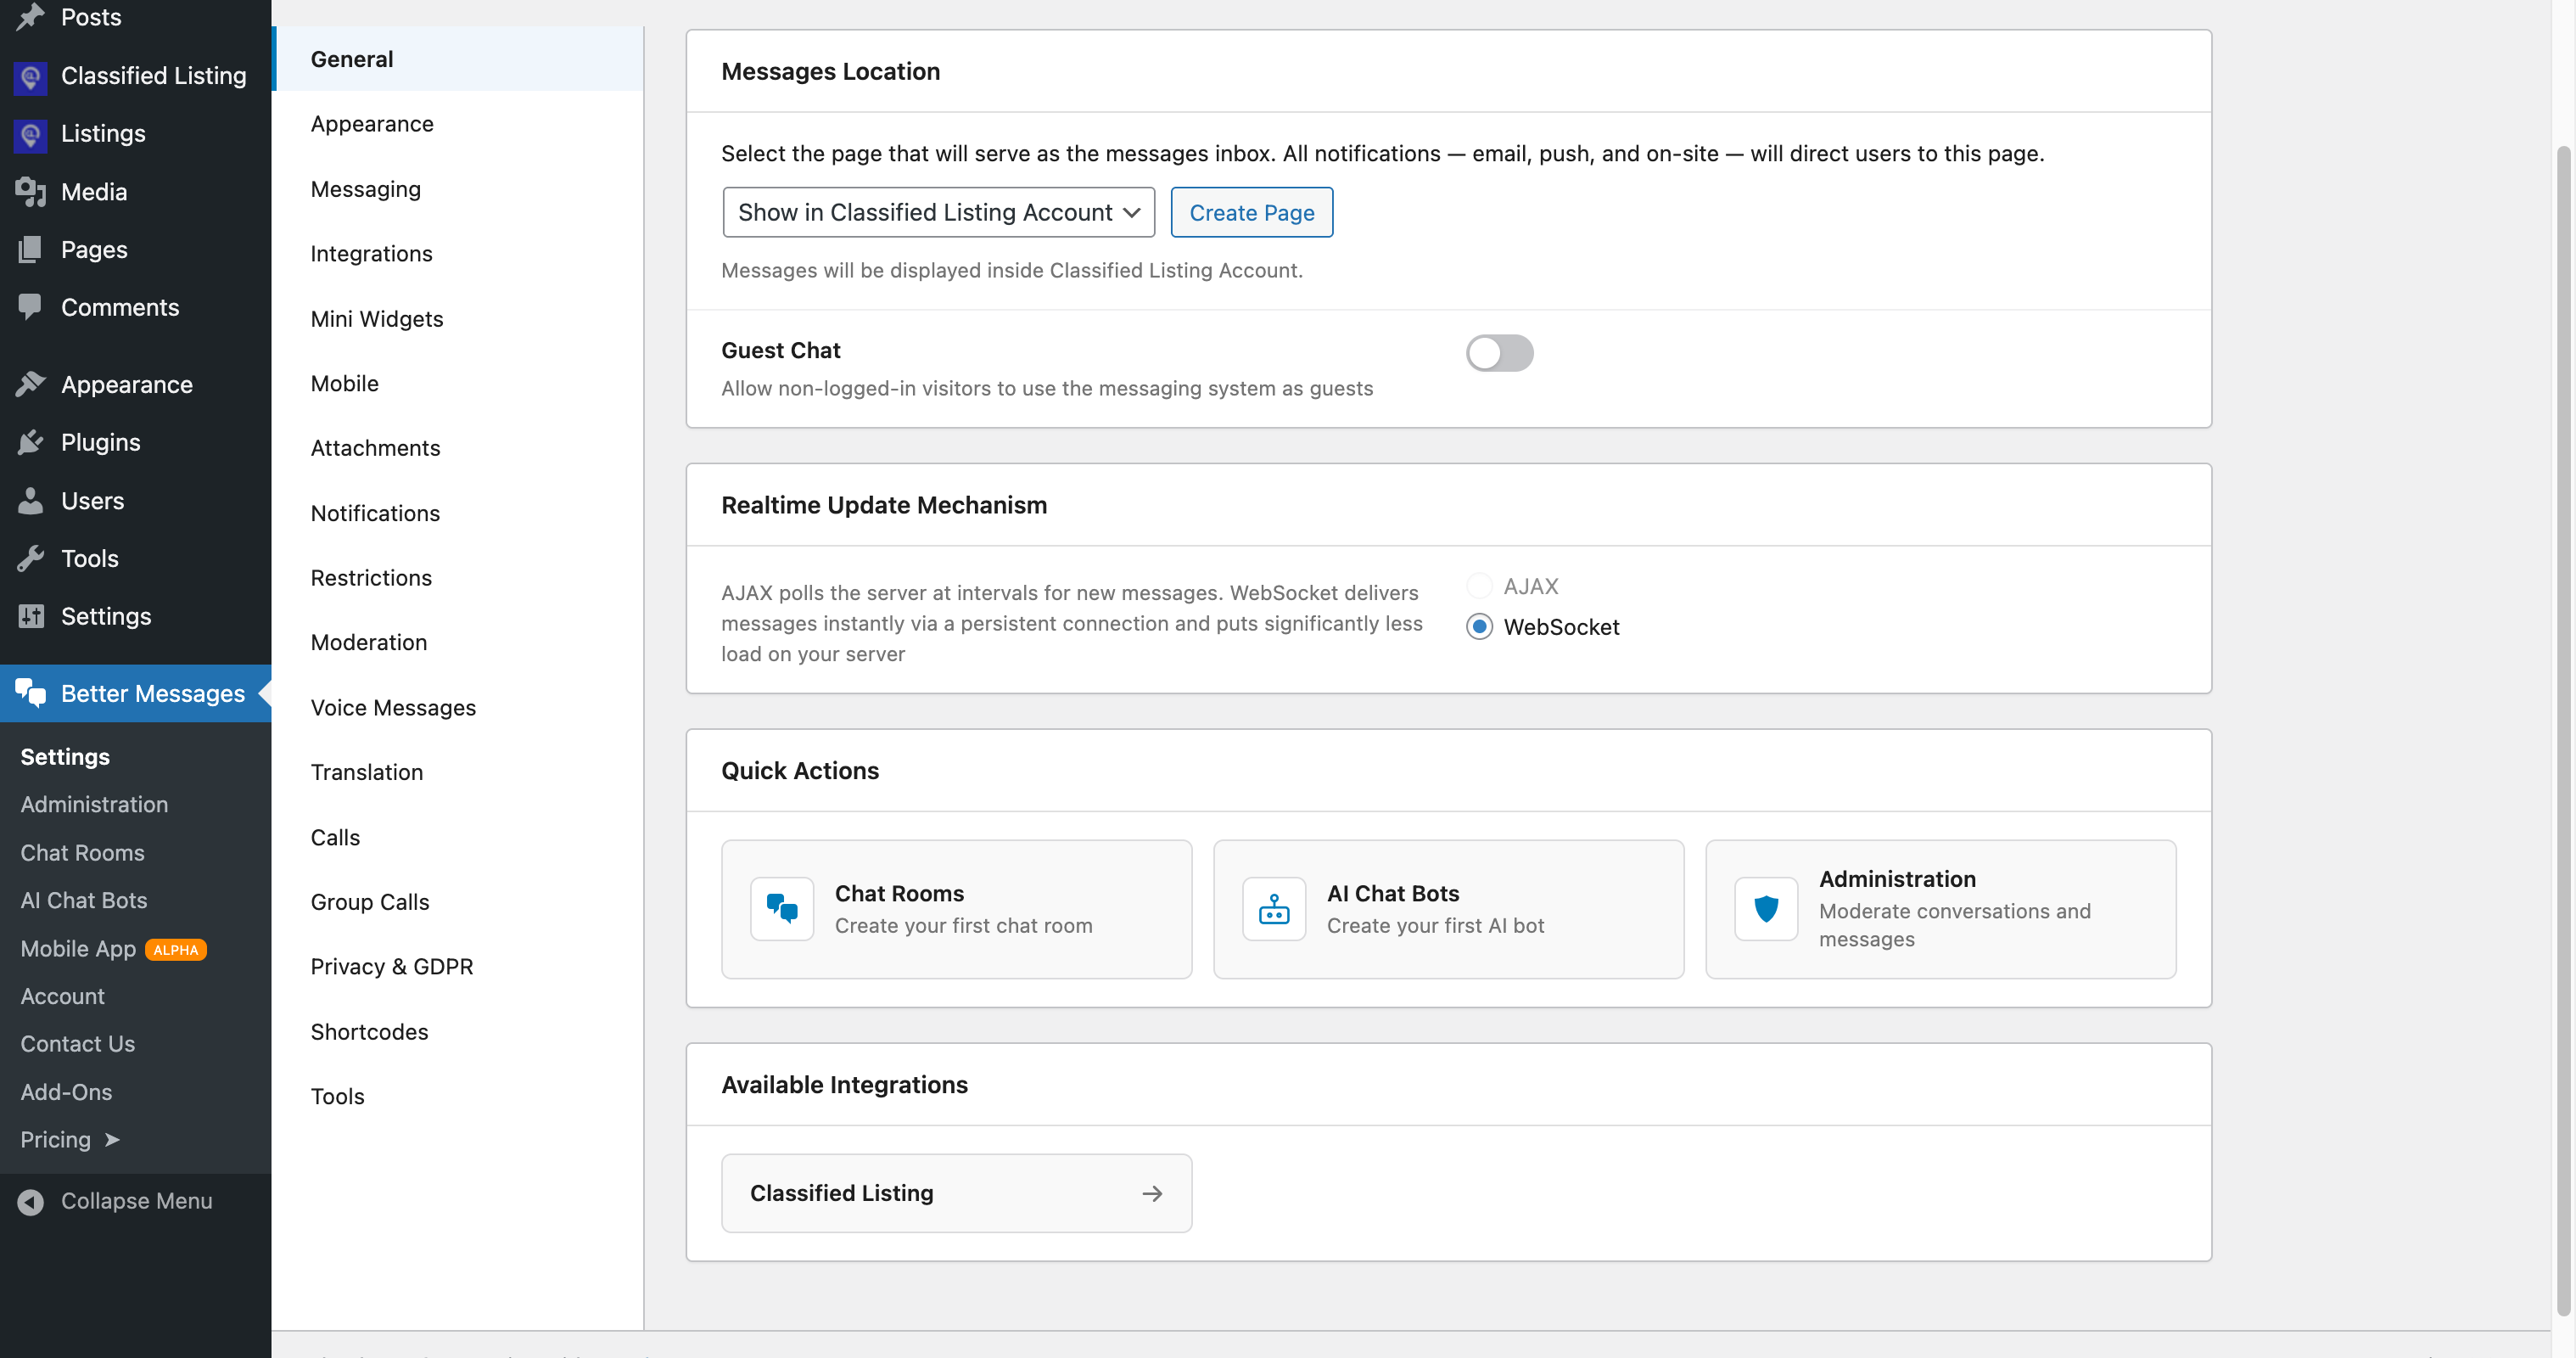The width and height of the screenshot is (2576, 1358).
Task: Open the Classified Listing integration card
Action: tap(956, 1193)
